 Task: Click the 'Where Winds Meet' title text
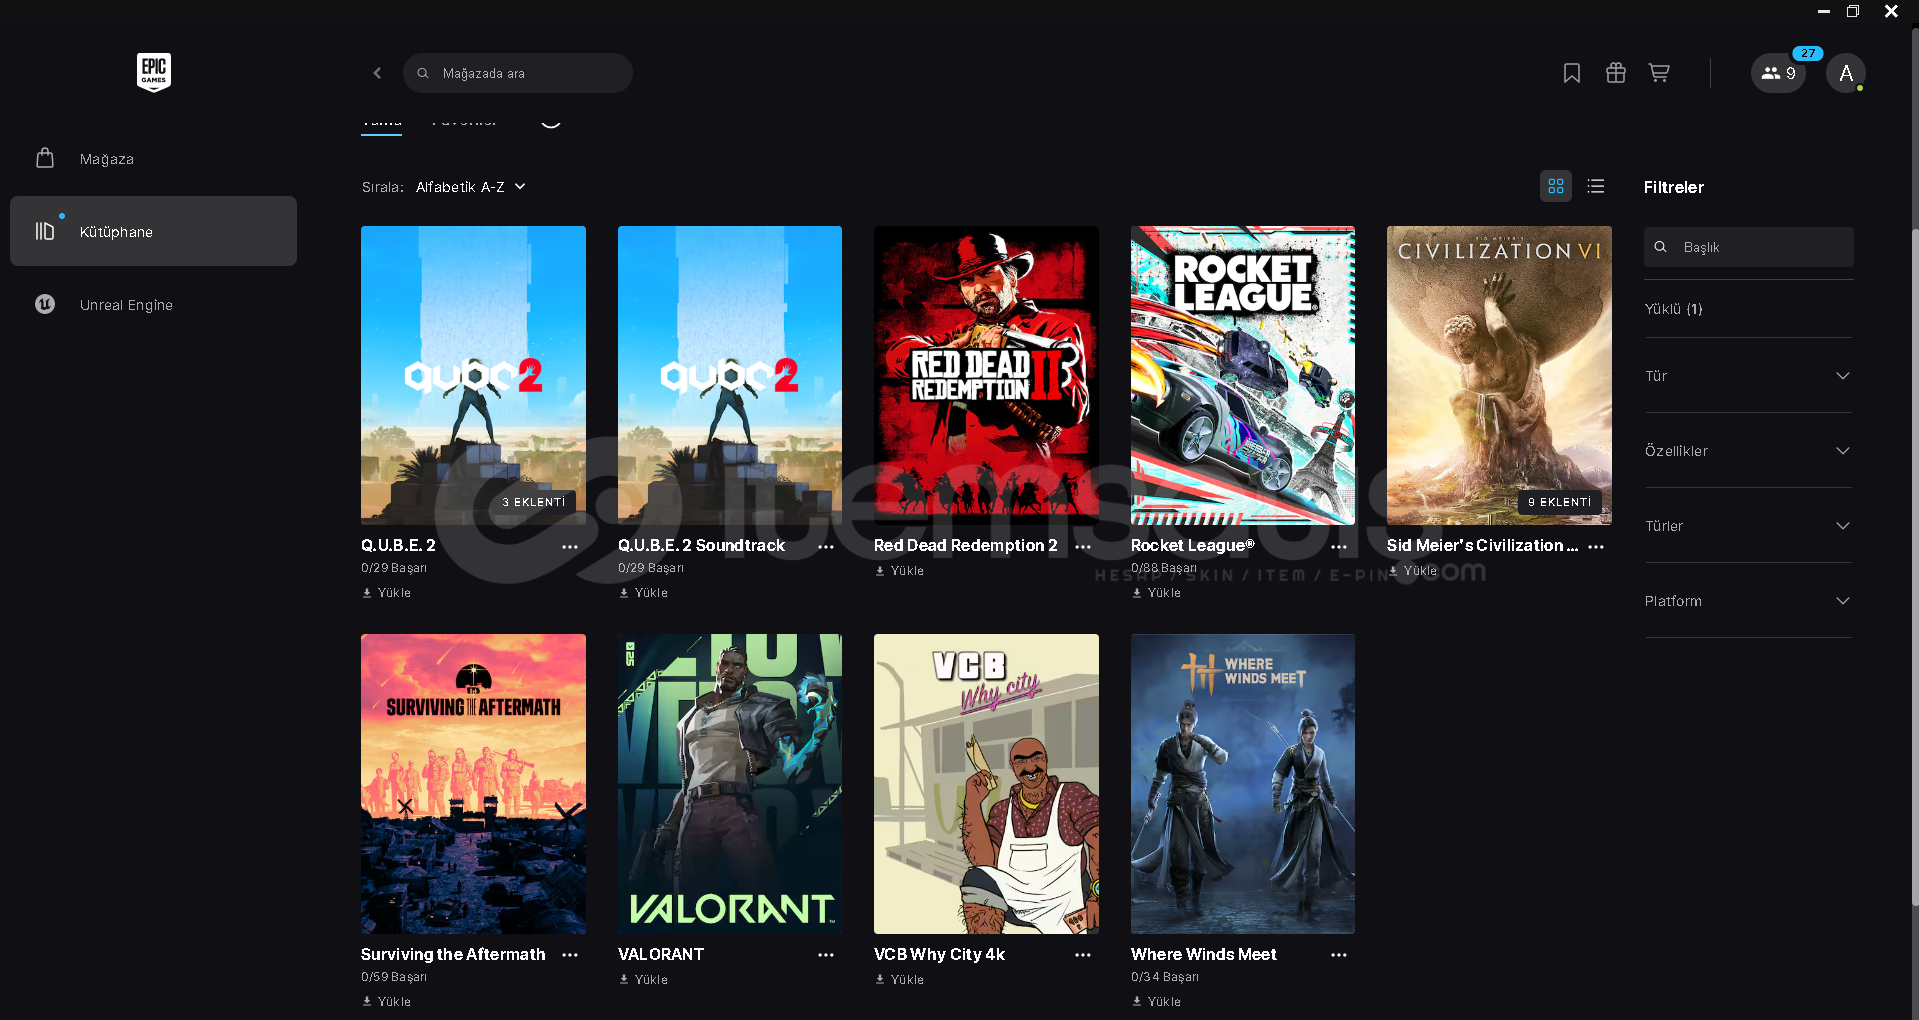pos(1203,954)
